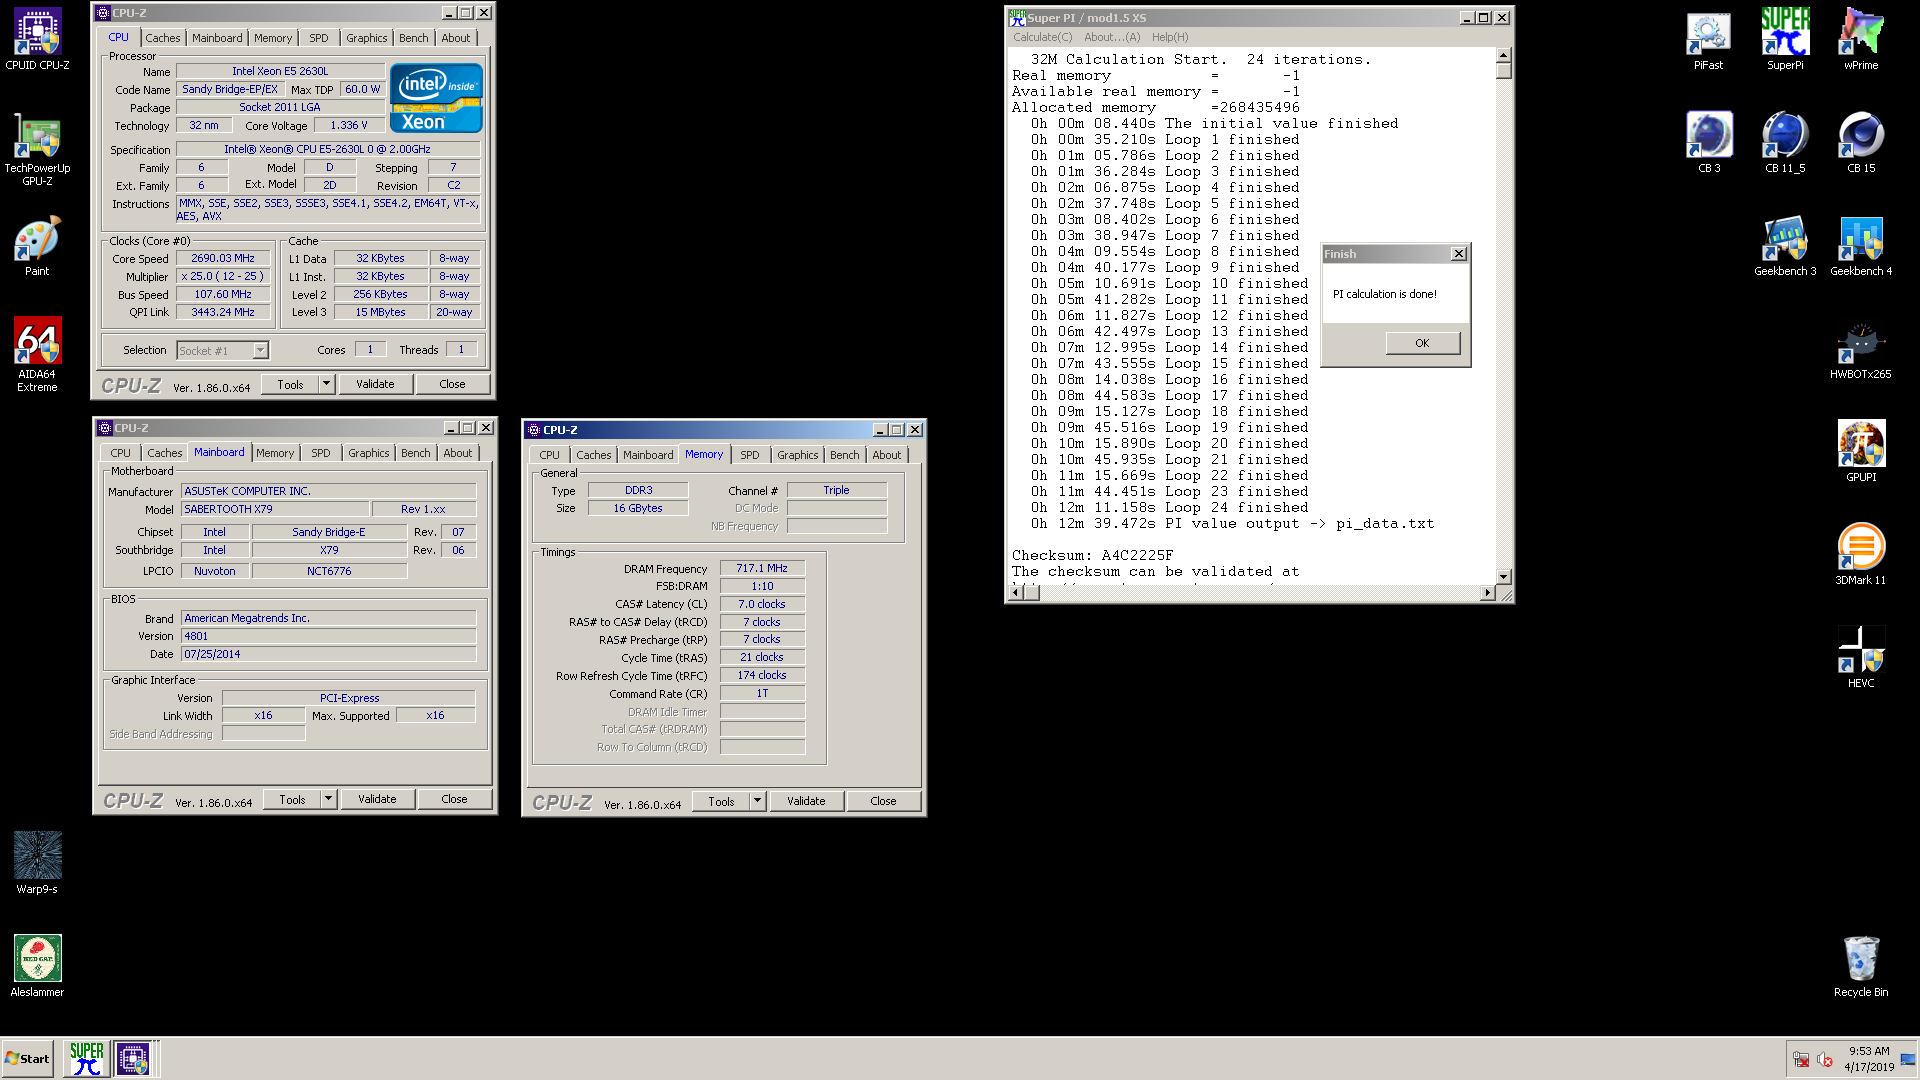
Task: Open the Aleslammer desktop icon
Action: pos(37,966)
